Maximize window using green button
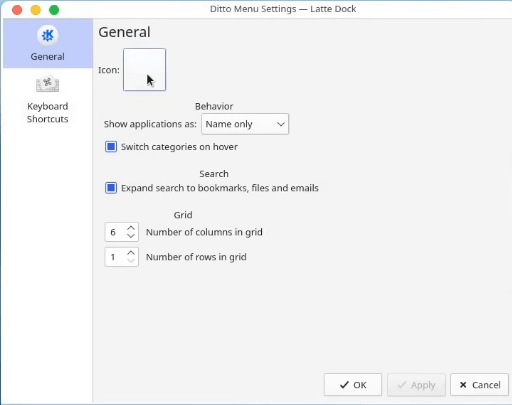 coord(54,10)
